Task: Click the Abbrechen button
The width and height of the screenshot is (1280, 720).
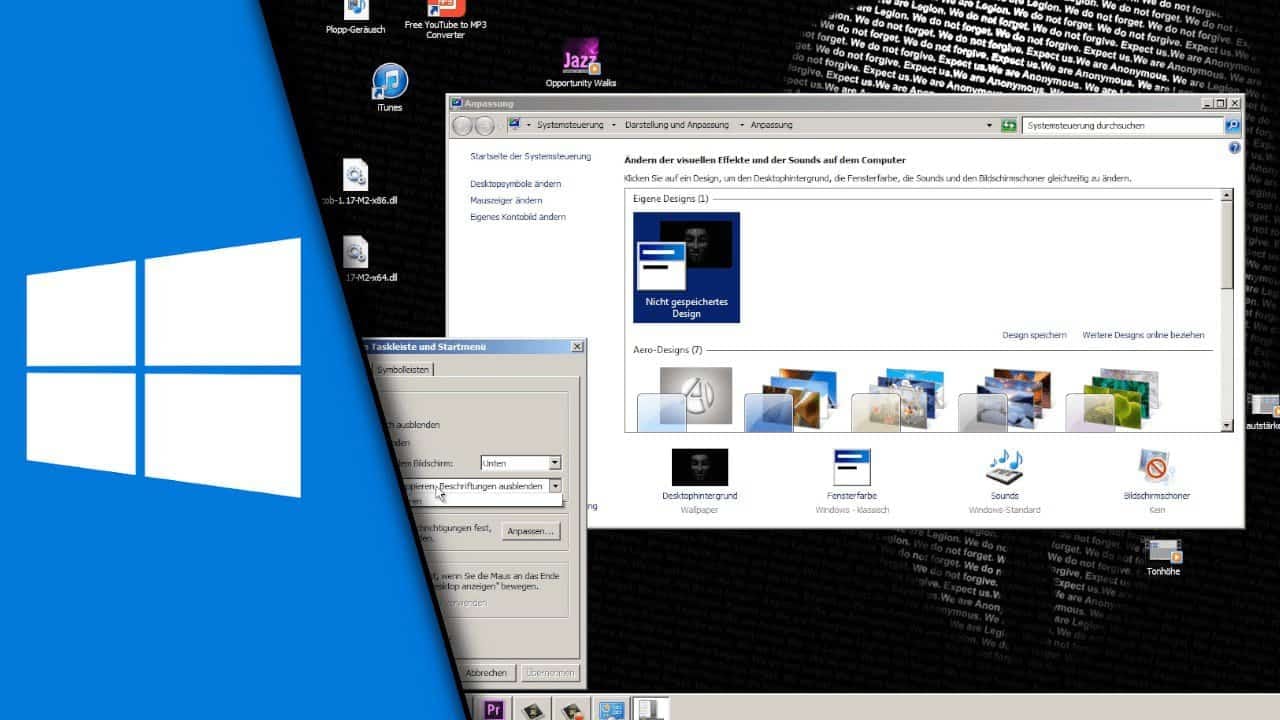Action: pyautogui.click(x=488, y=673)
